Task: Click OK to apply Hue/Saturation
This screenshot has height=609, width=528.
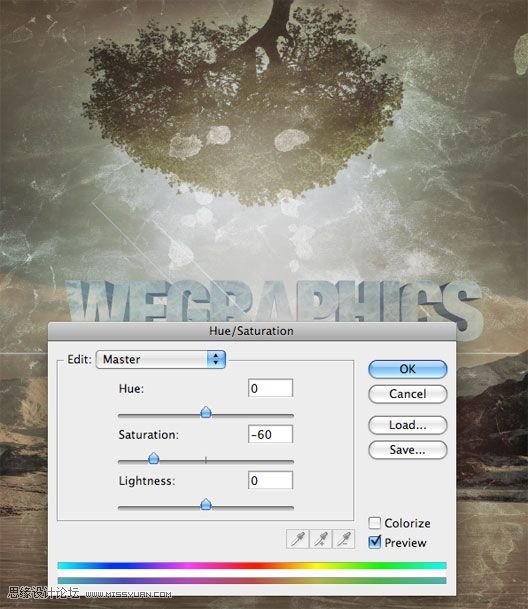Action: click(x=408, y=369)
